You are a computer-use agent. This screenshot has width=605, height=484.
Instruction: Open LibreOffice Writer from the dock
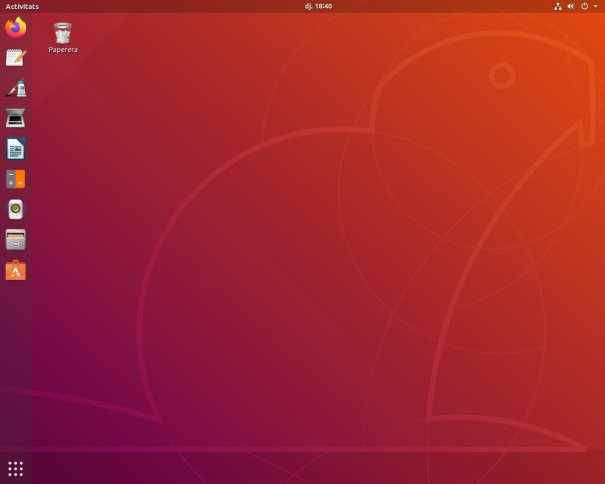(16, 149)
